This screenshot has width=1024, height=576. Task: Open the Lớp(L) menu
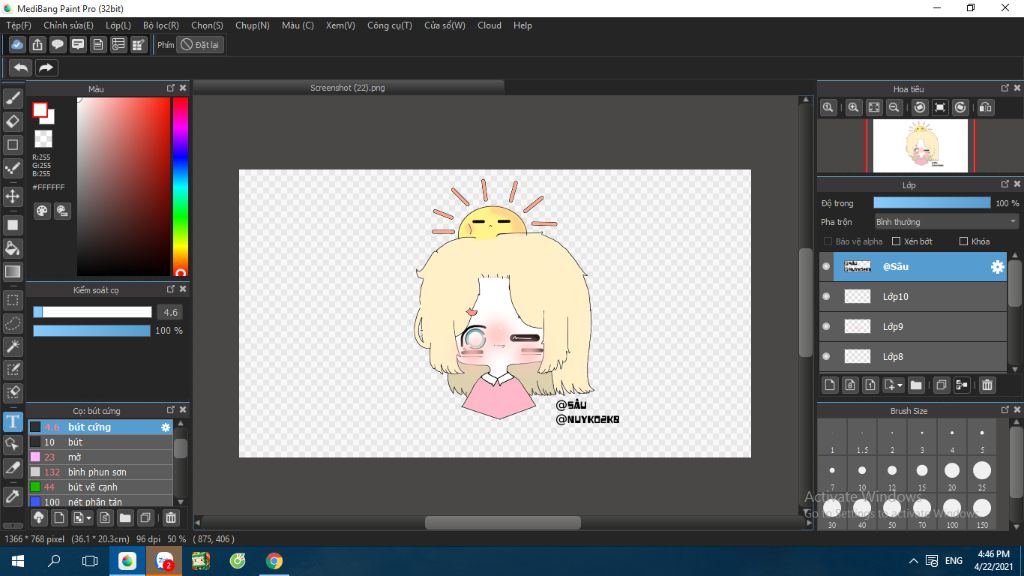(118, 25)
